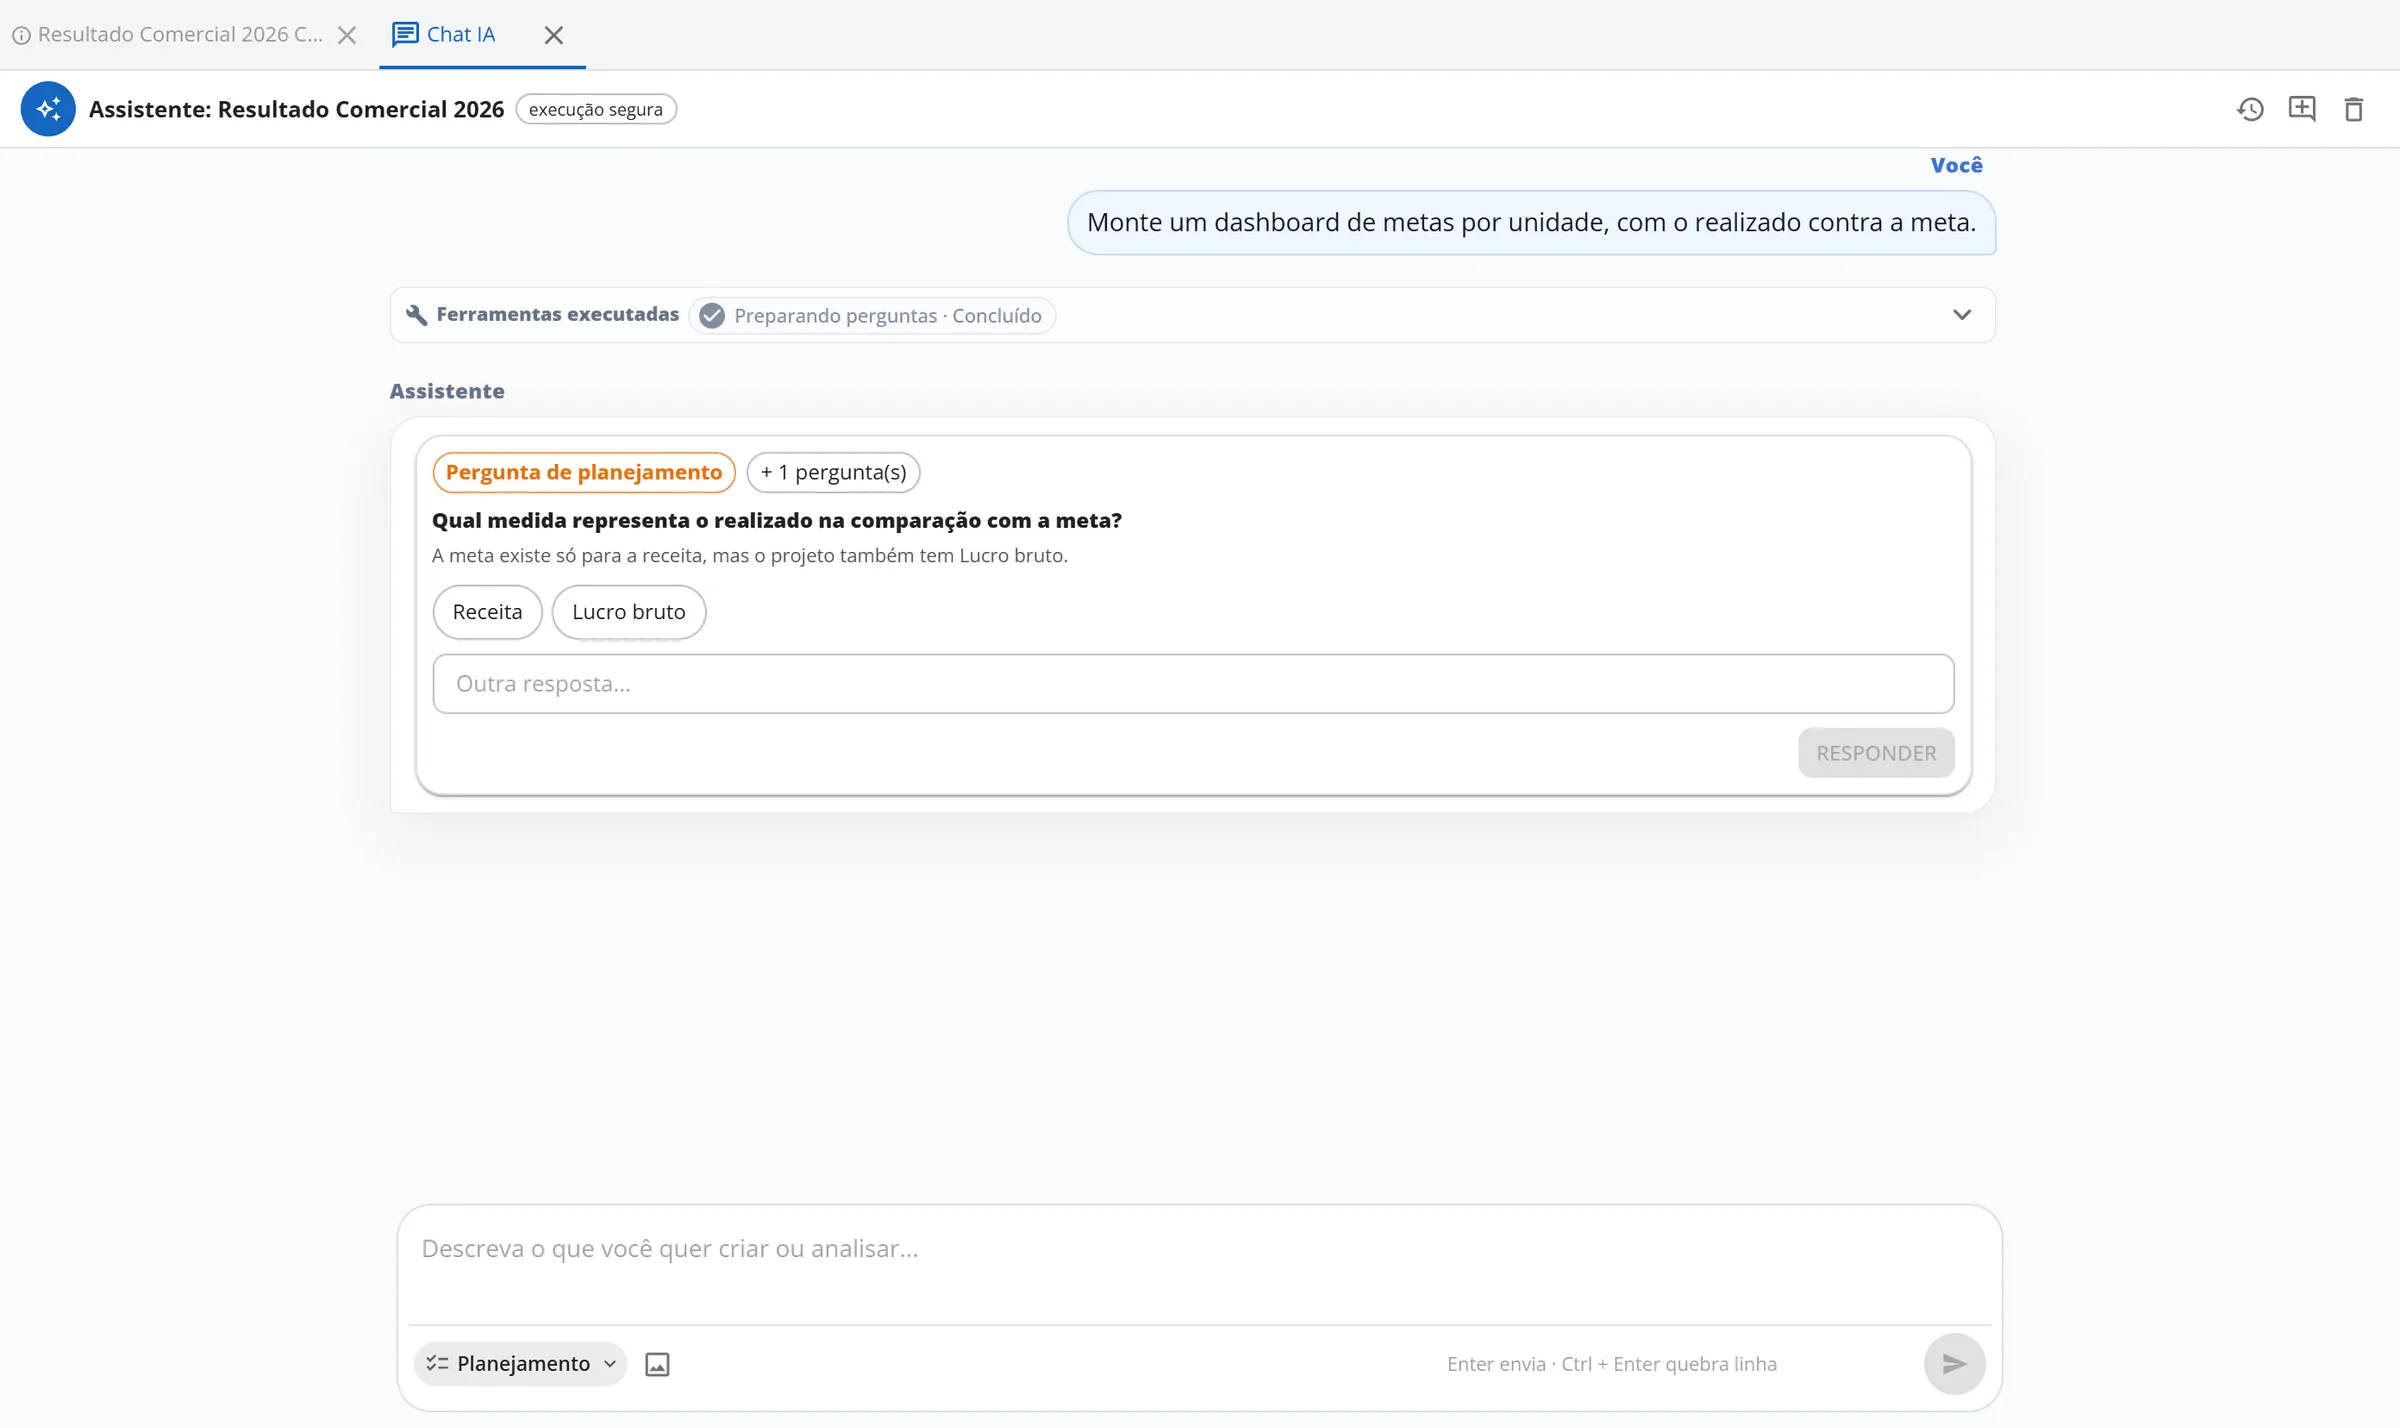This screenshot has width=2400, height=1428.
Task: Click the 'Assistente' label above the card
Action: pyautogui.click(x=447, y=391)
